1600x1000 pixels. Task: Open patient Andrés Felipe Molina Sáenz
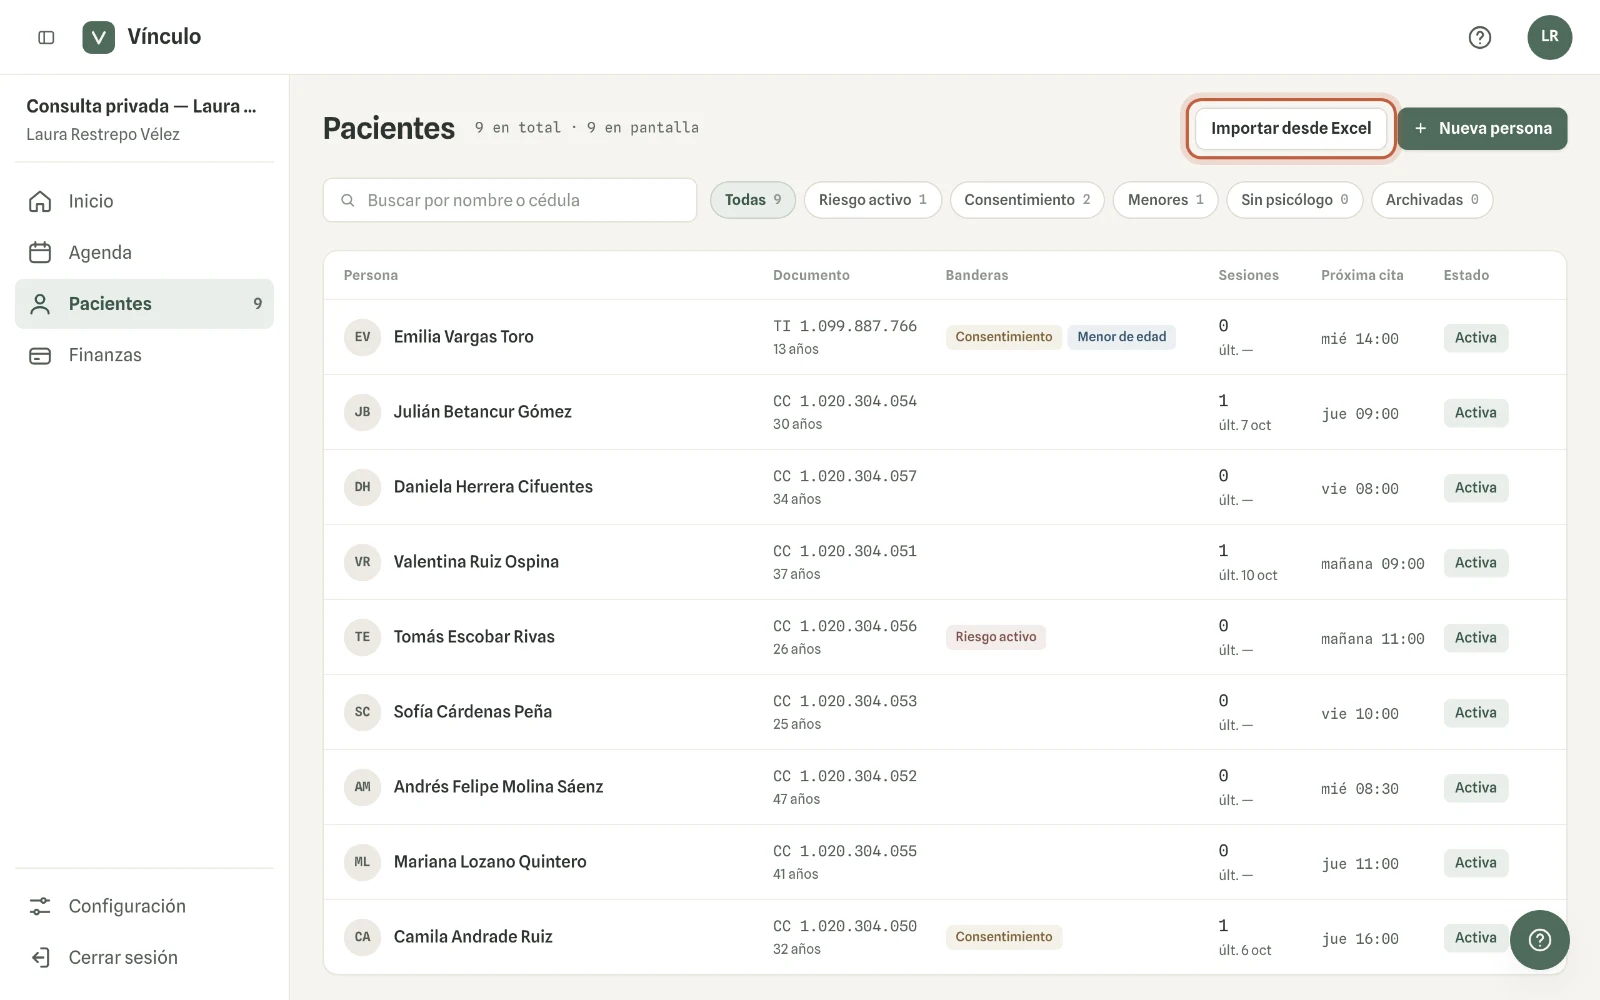[x=498, y=787]
